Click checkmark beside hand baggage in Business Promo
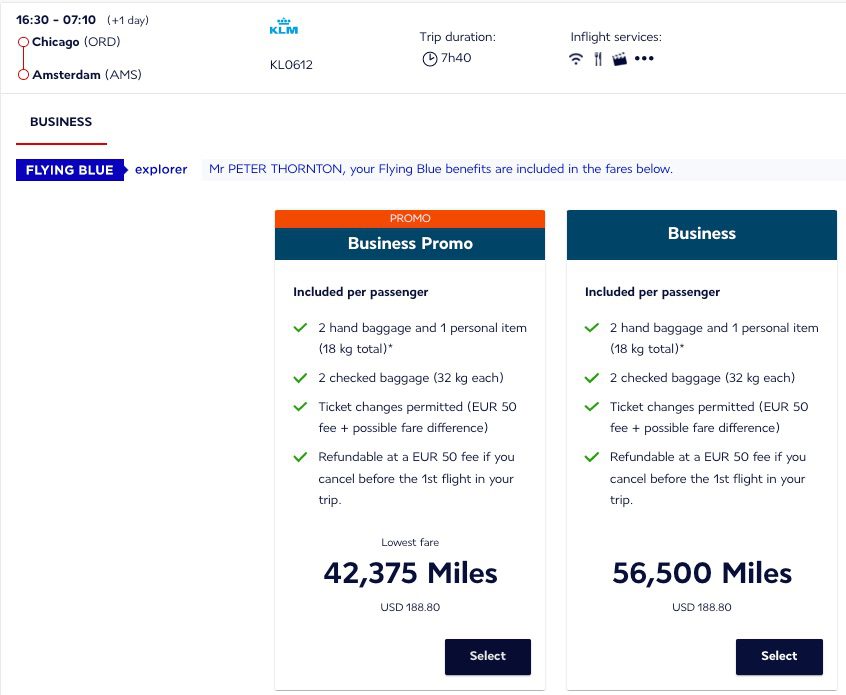Image resolution: width=846 pixels, height=695 pixels. [x=299, y=327]
